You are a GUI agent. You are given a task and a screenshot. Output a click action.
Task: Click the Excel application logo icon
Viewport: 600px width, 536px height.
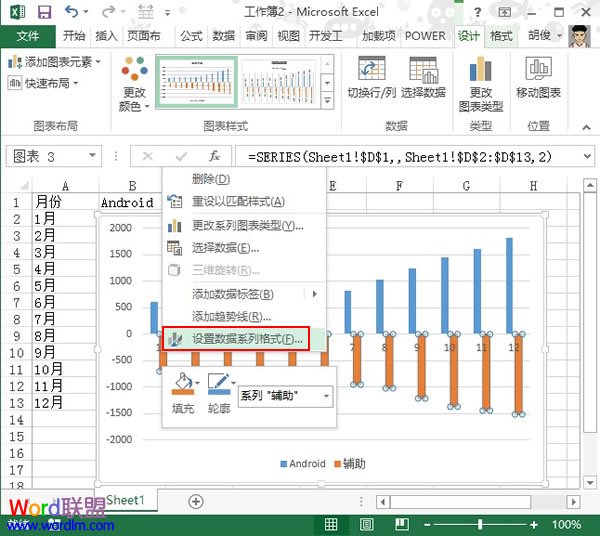point(17,12)
